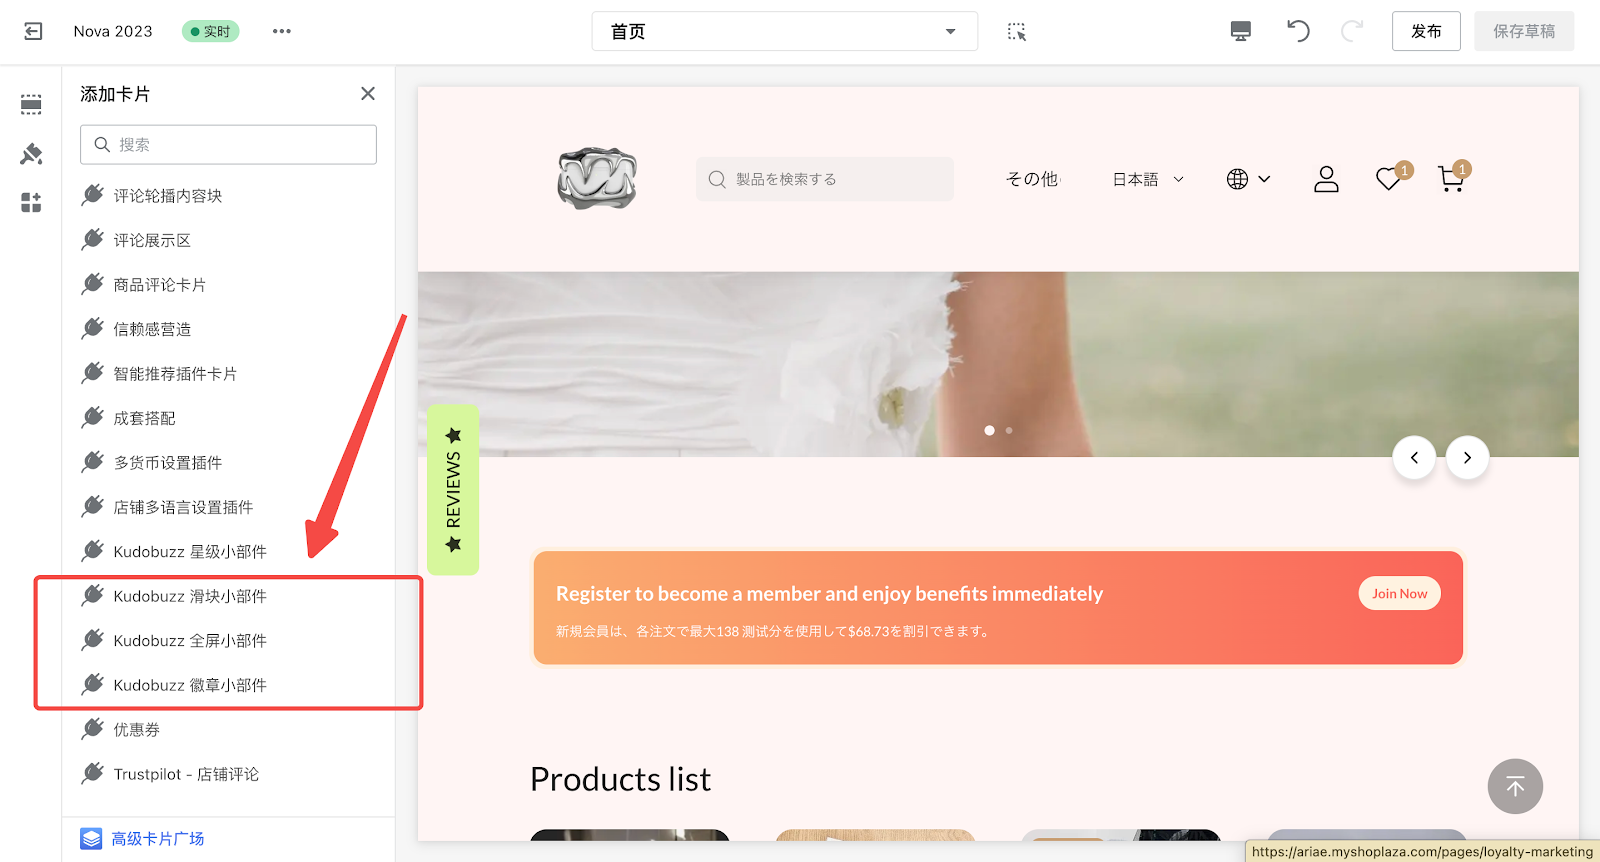Image resolution: width=1600 pixels, height=862 pixels.
Task: Expand the 日本語 language dropdown
Action: pyautogui.click(x=1148, y=179)
